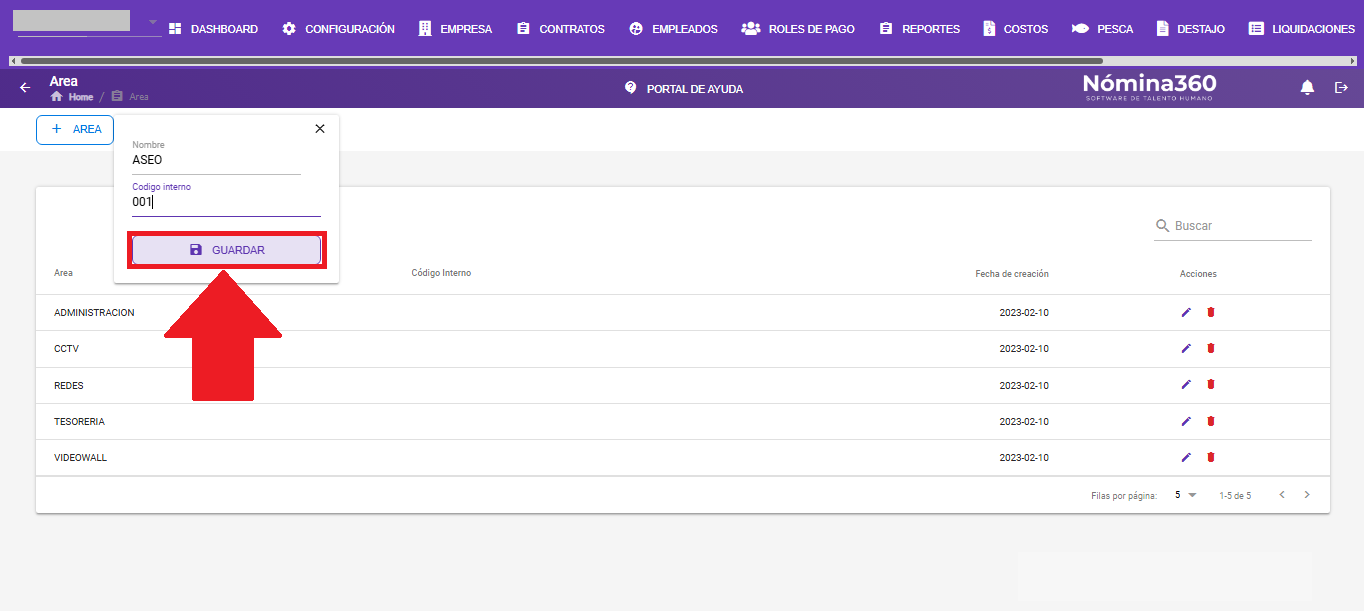This screenshot has height=611, width=1364.
Task: Click the logout icon
Action: (x=1342, y=88)
